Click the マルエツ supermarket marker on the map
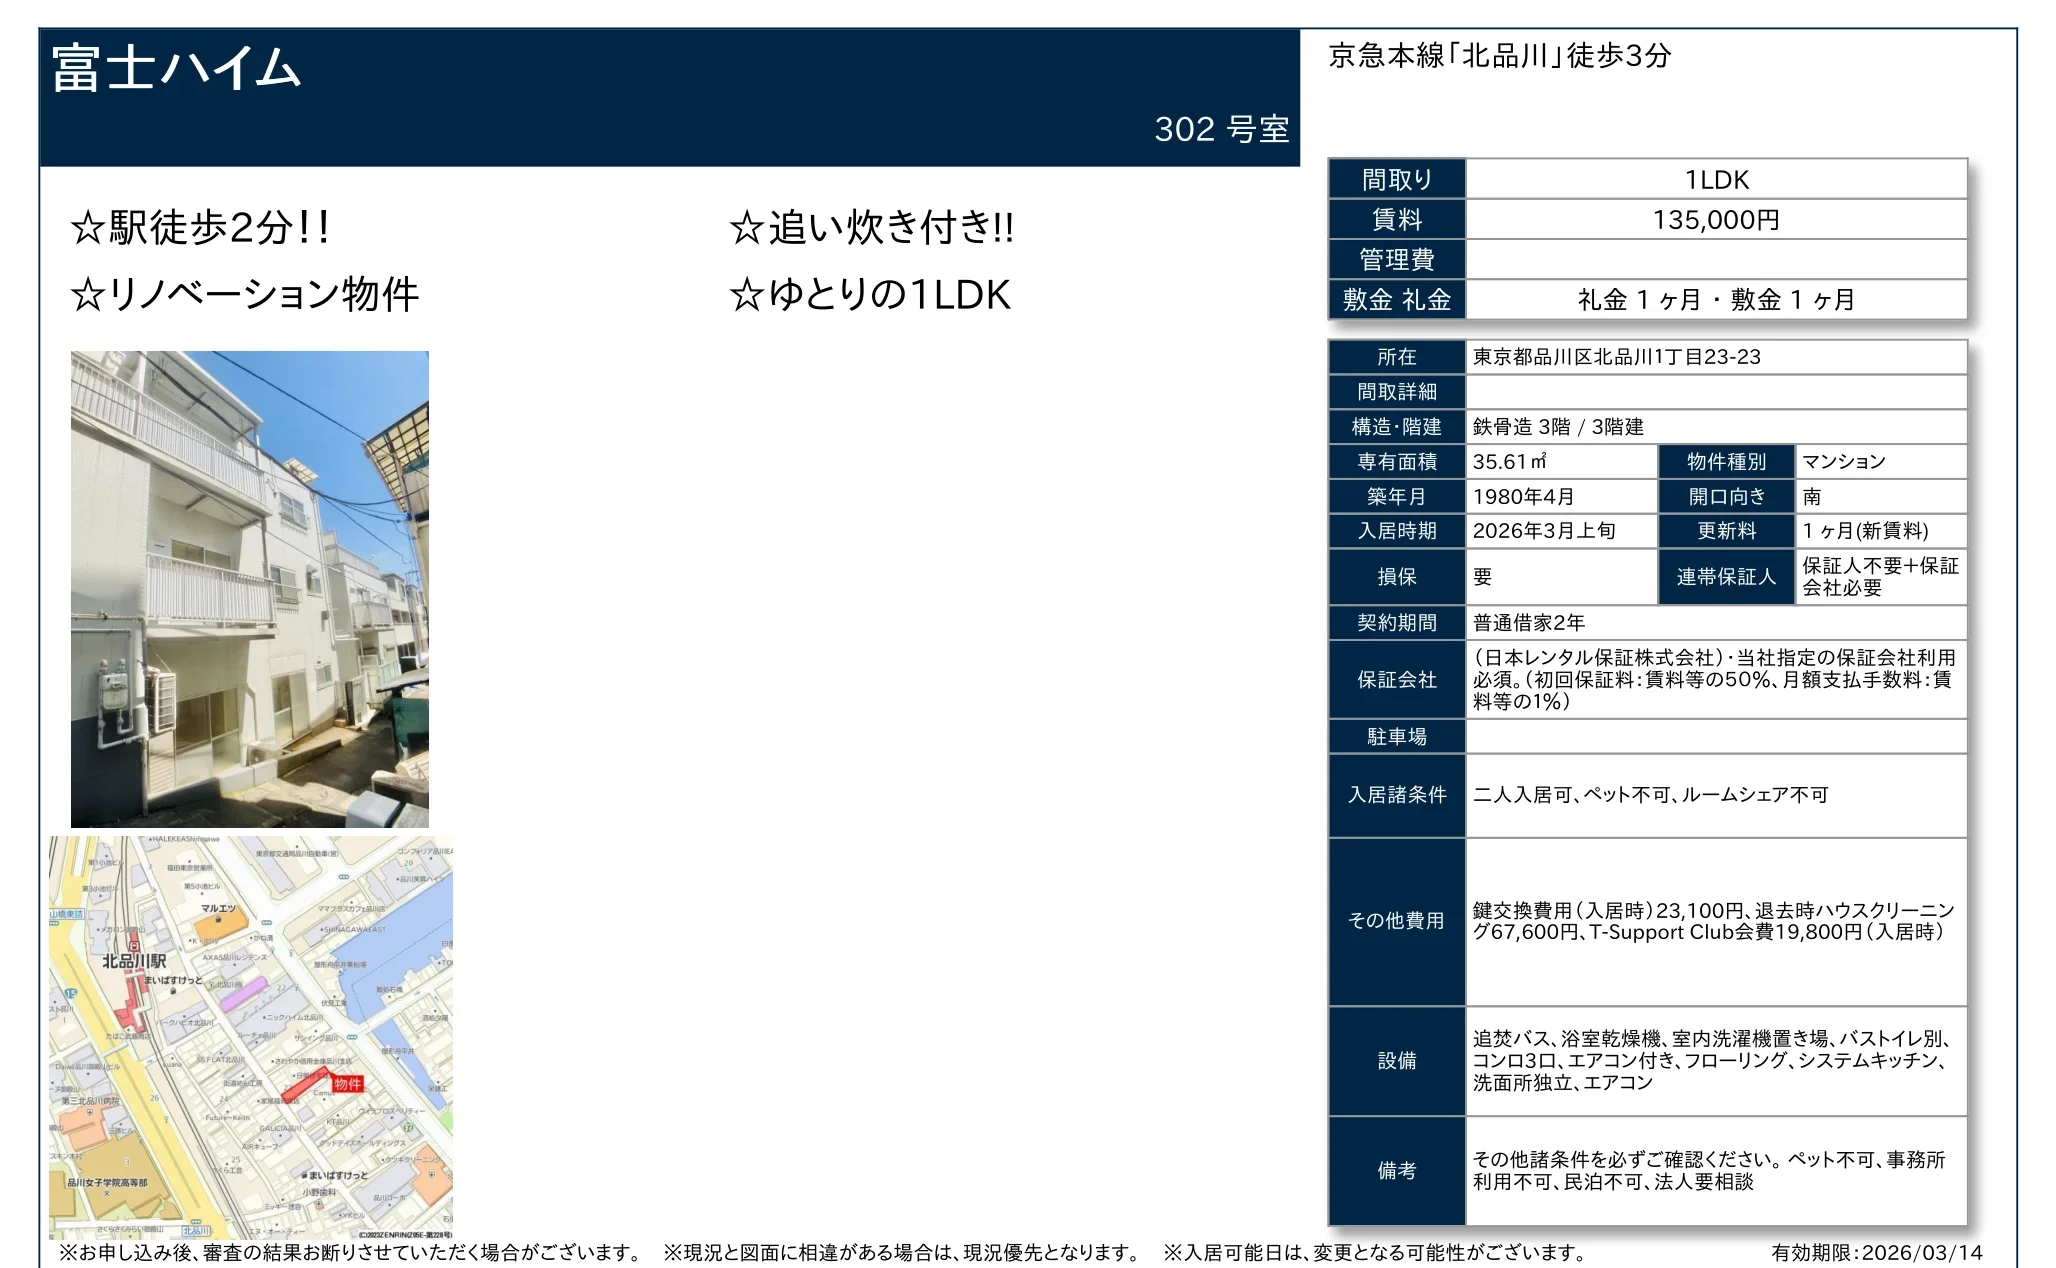 [217, 918]
